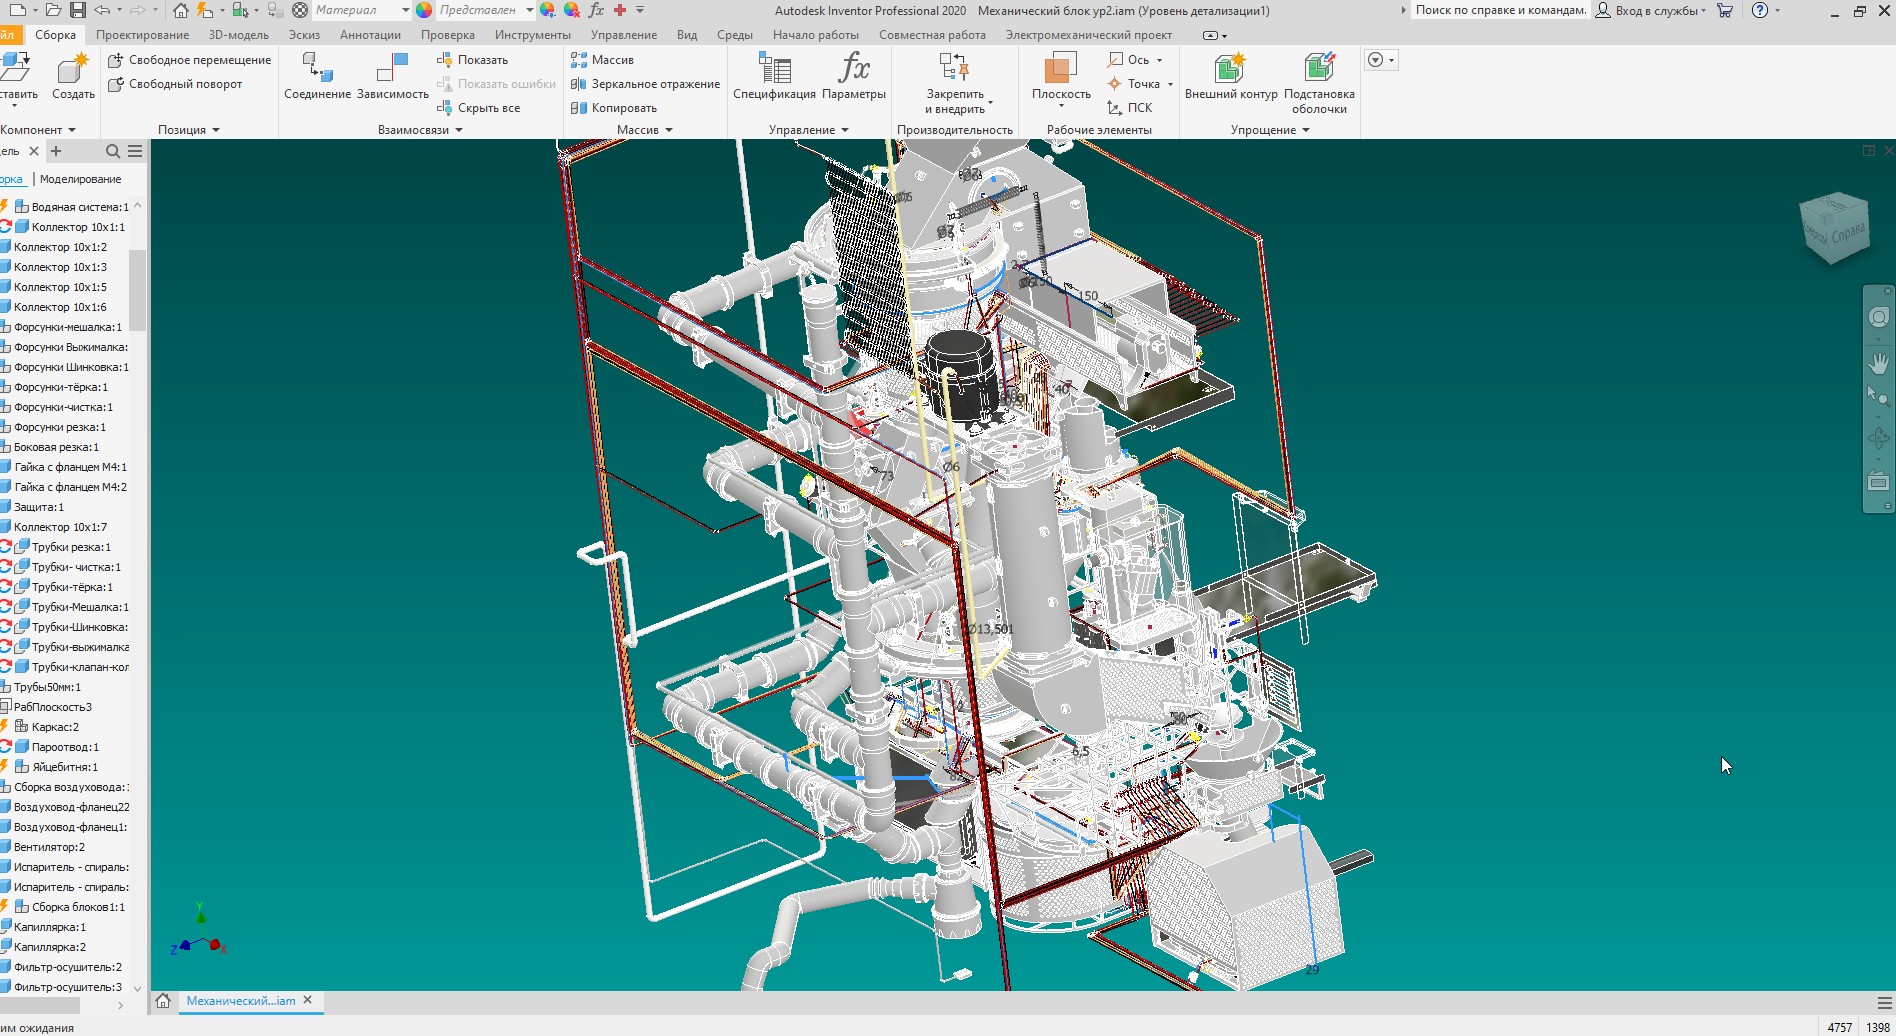Click the Скрыть все button

(488, 108)
